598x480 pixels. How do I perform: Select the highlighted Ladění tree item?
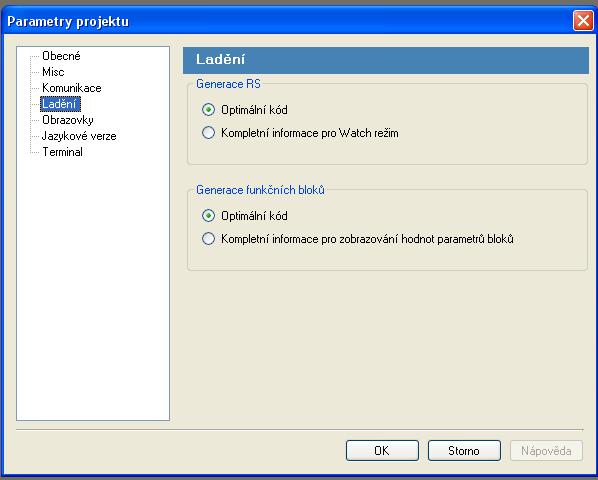point(60,104)
